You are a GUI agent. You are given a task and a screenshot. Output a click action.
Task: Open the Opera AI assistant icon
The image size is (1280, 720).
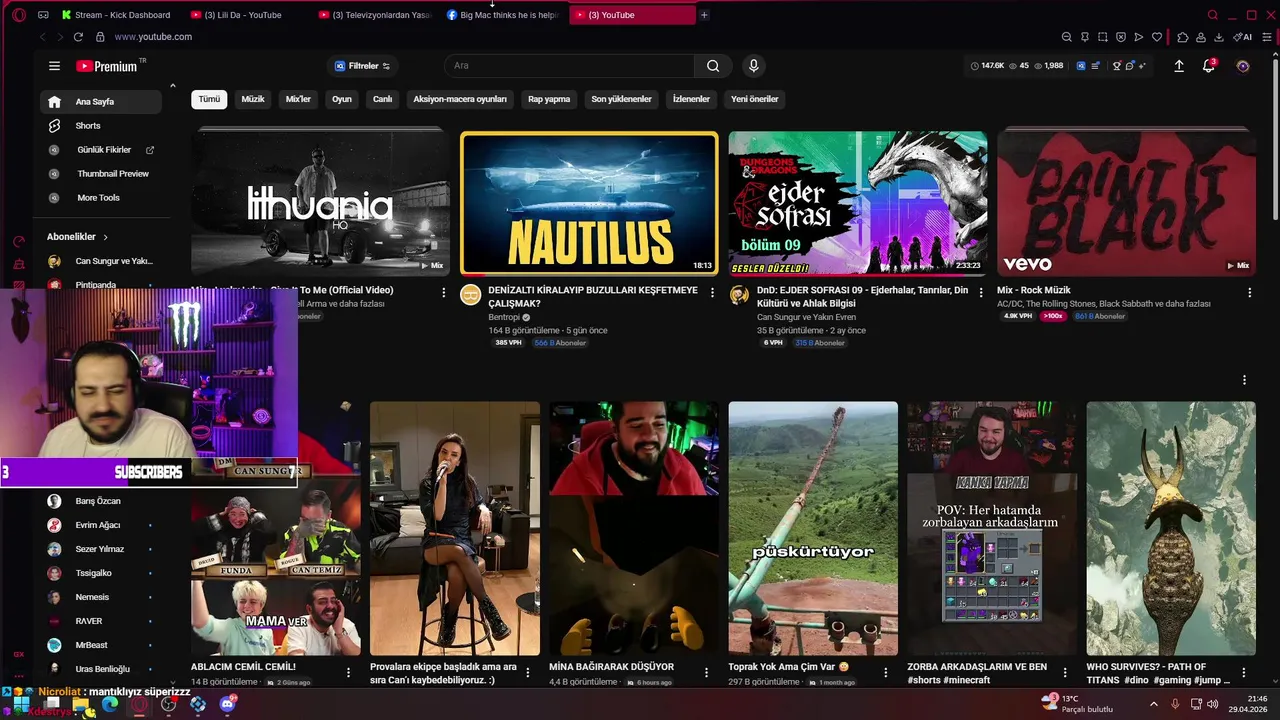click(x=1243, y=37)
